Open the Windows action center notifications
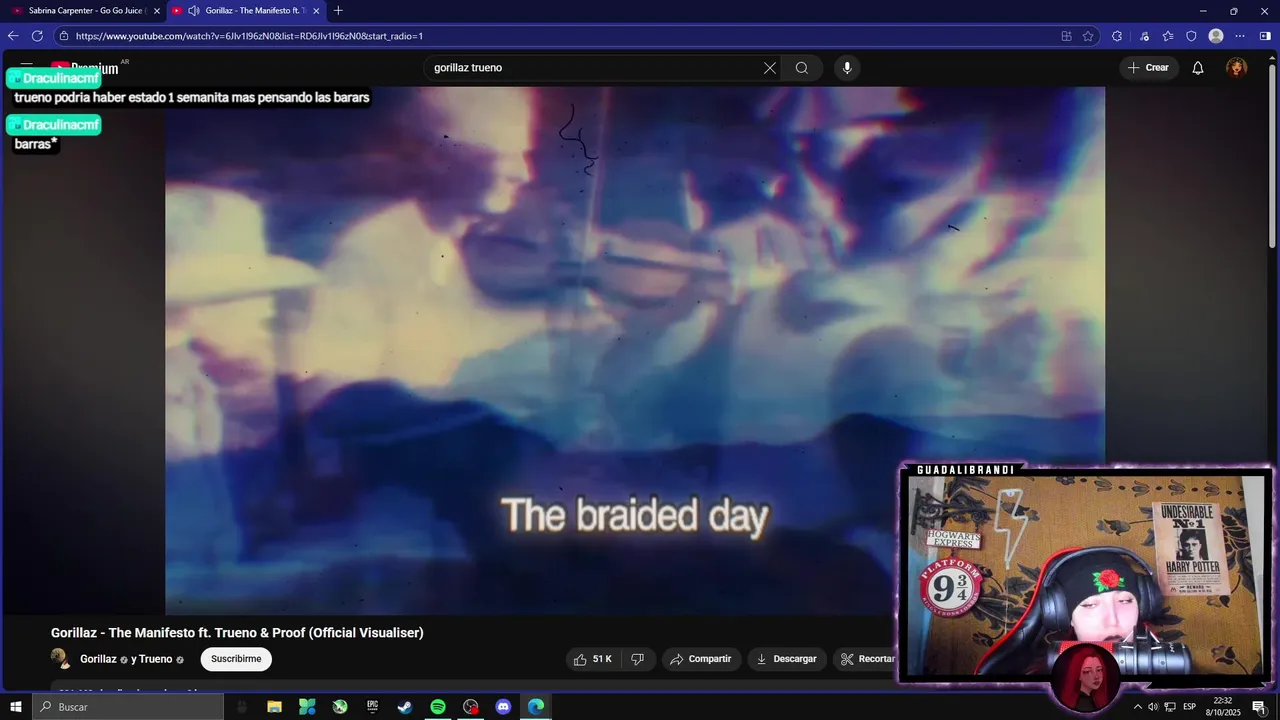Viewport: 1280px width, 720px height. [1259, 707]
